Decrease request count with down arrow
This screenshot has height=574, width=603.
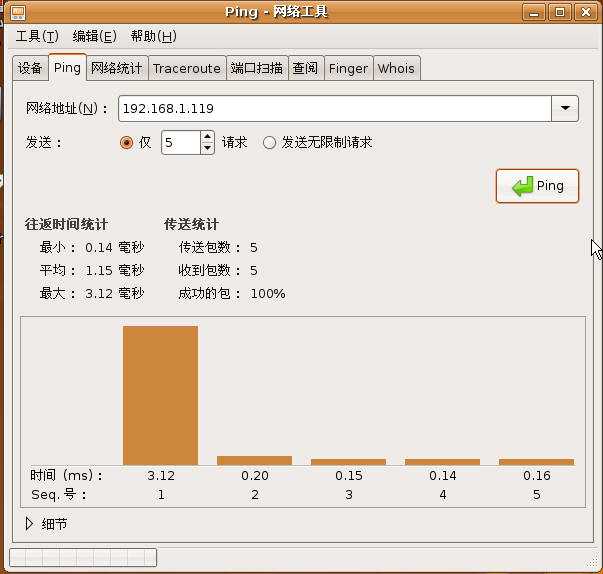pyautogui.click(x=207, y=148)
